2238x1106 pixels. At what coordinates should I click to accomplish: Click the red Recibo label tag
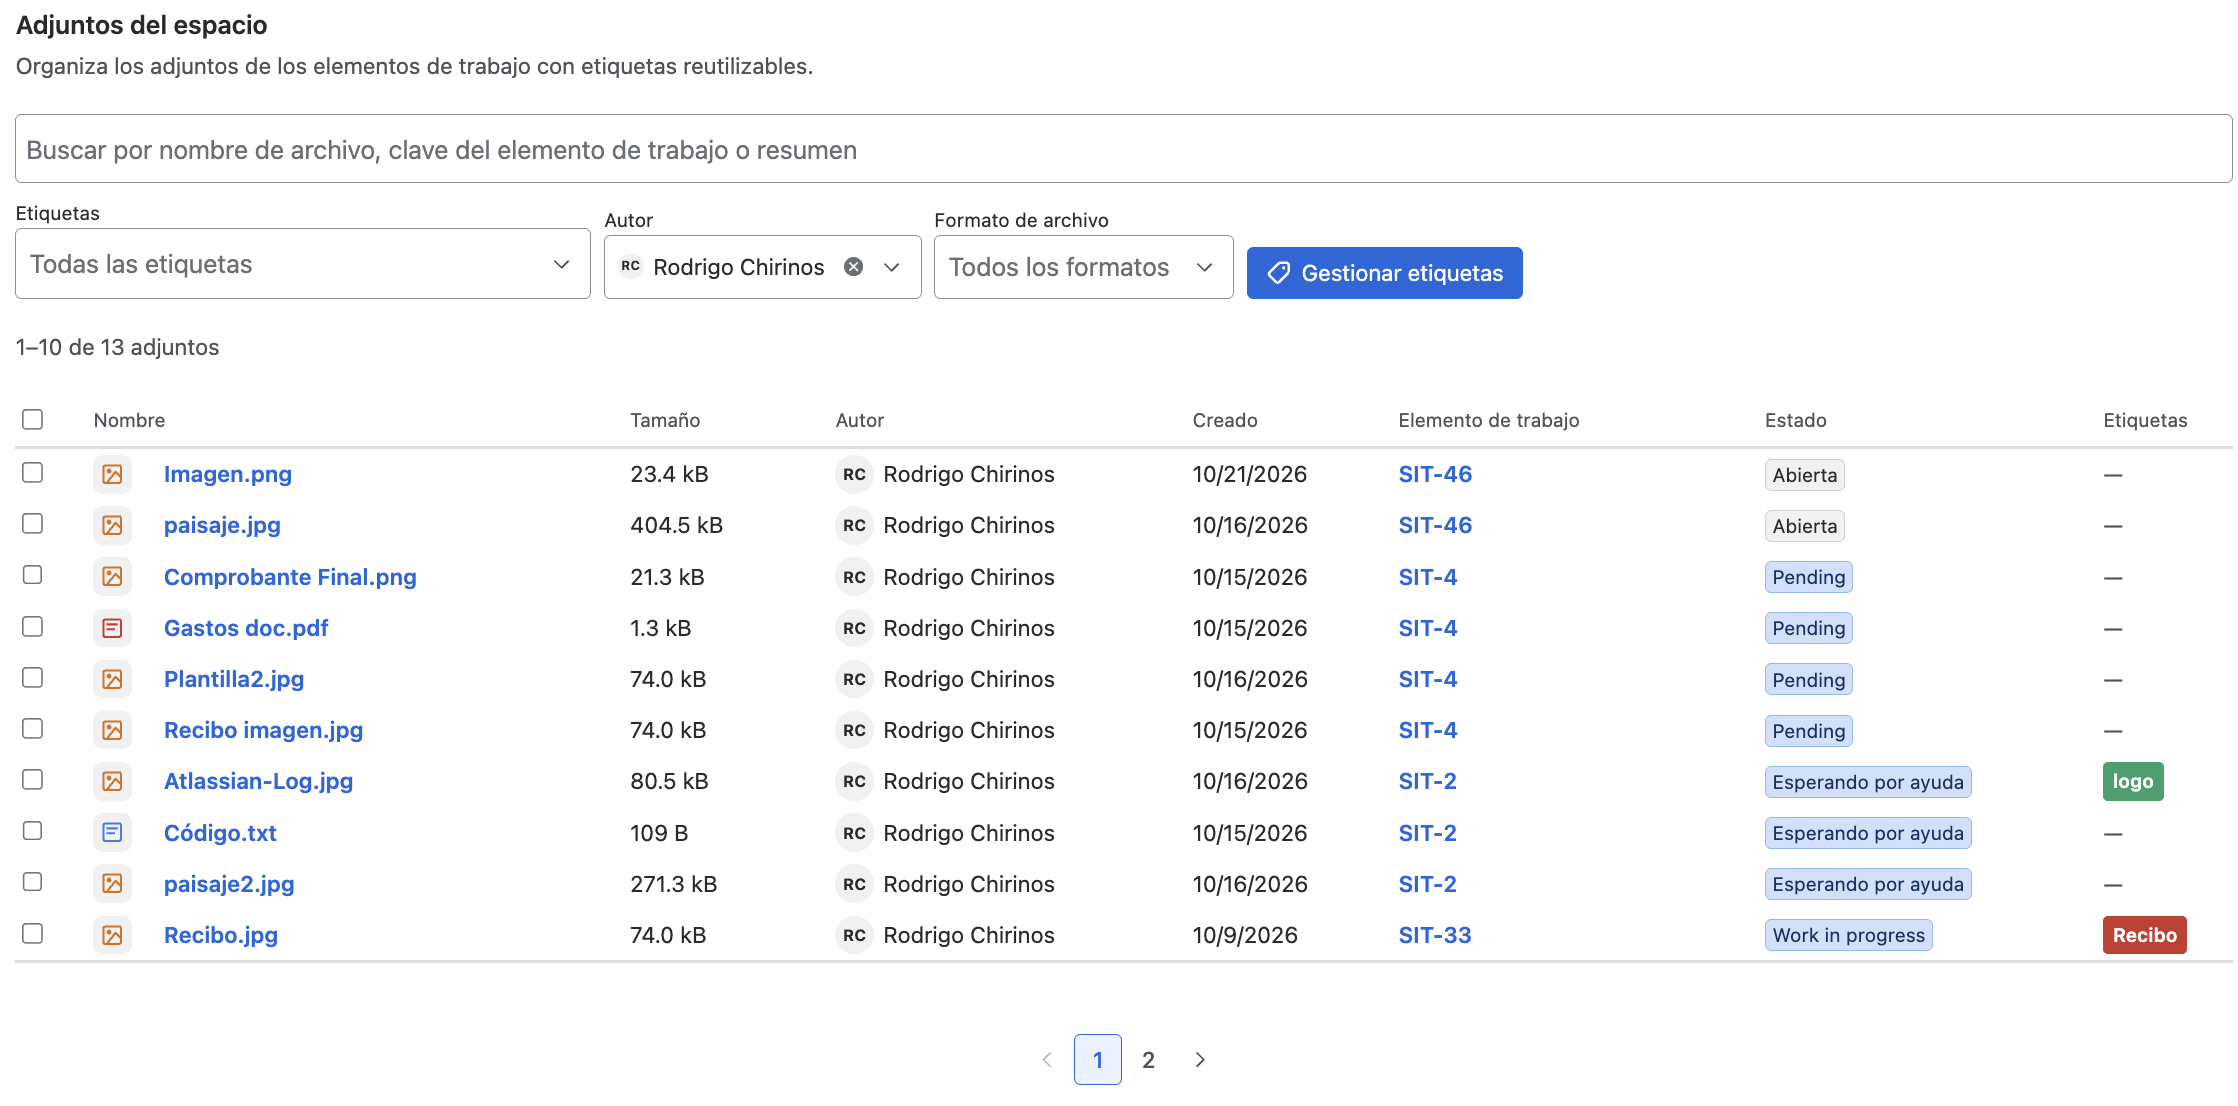pos(2144,935)
